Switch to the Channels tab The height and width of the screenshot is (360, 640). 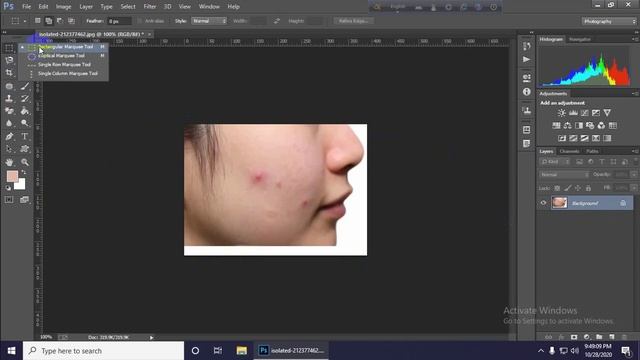569,151
